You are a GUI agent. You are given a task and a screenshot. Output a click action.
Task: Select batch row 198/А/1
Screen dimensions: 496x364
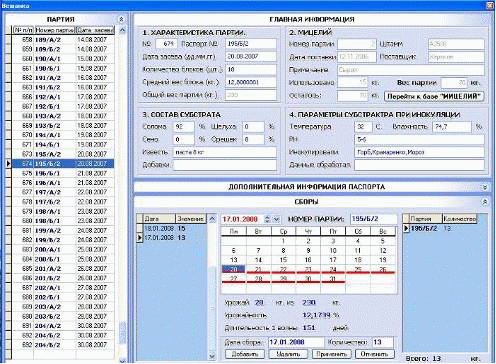[x=63, y=211]
